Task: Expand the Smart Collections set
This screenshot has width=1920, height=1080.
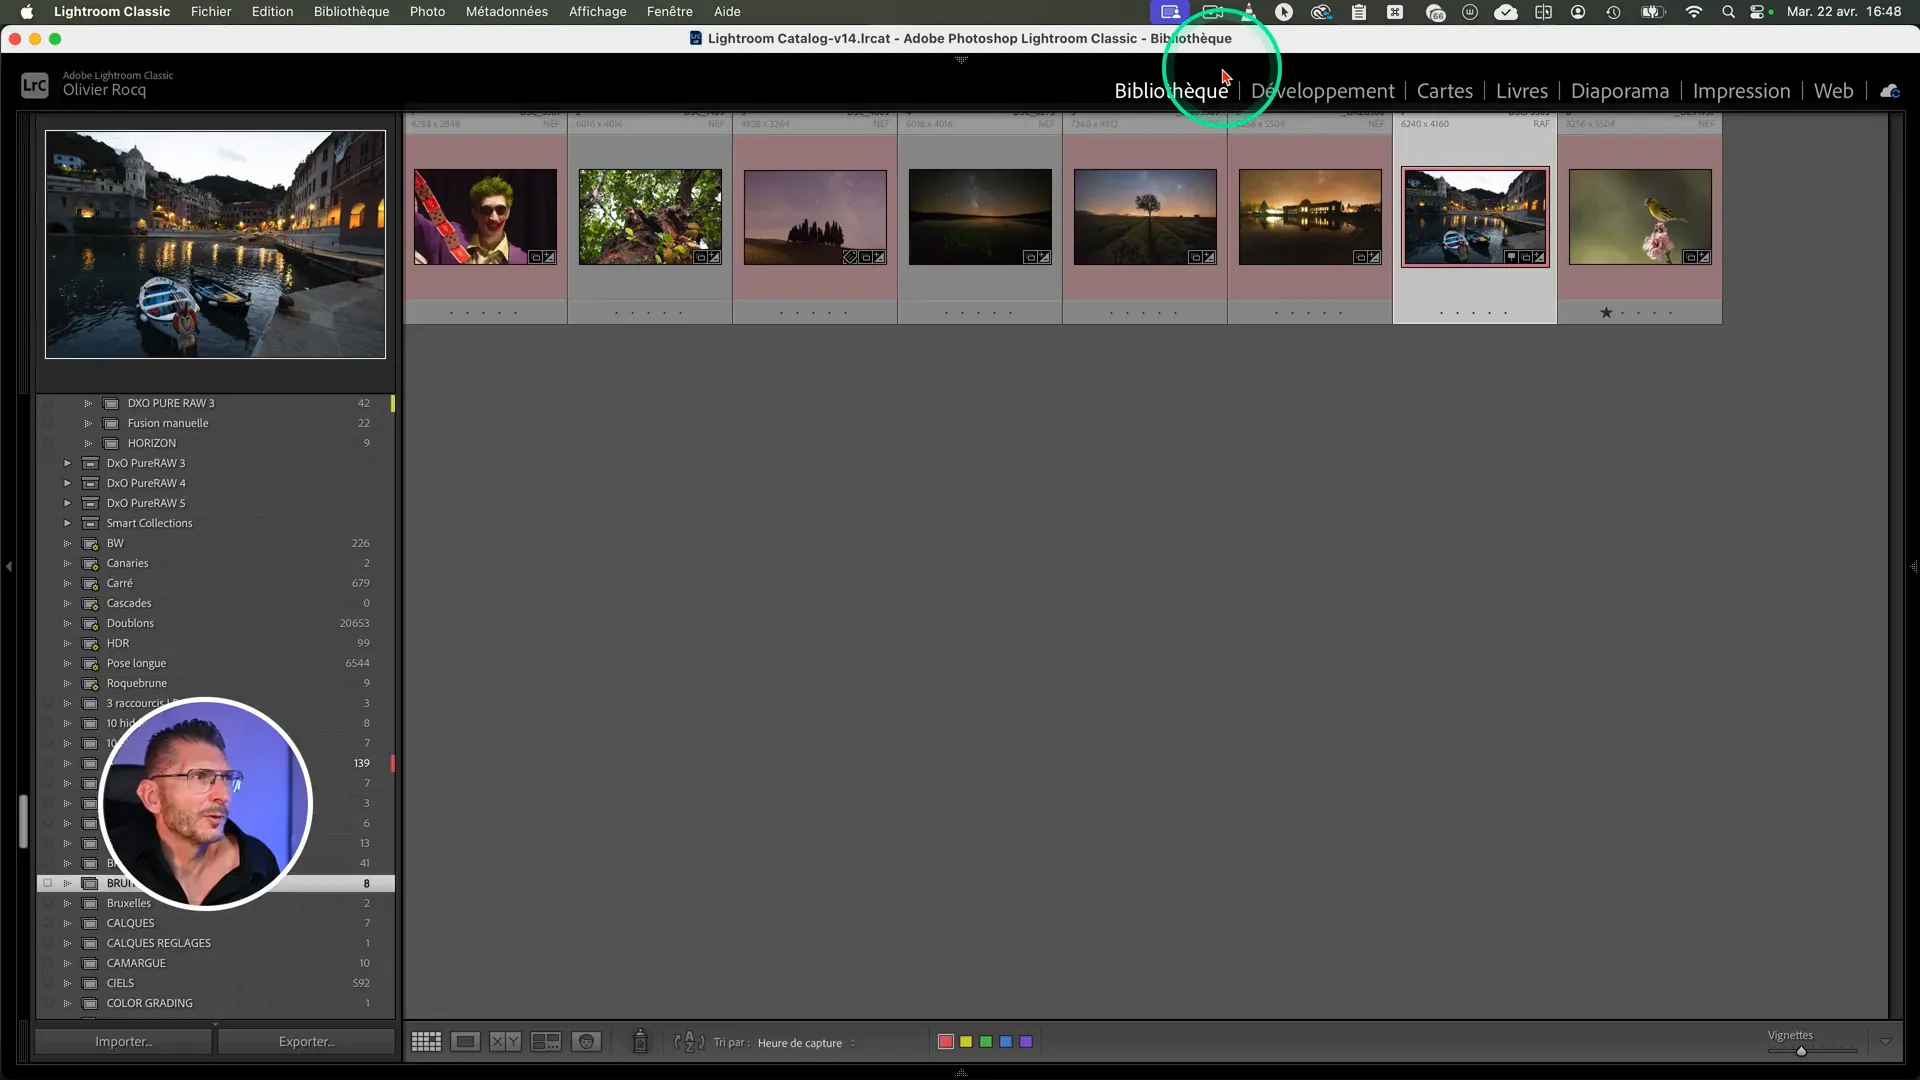Action: coord(67,524)
